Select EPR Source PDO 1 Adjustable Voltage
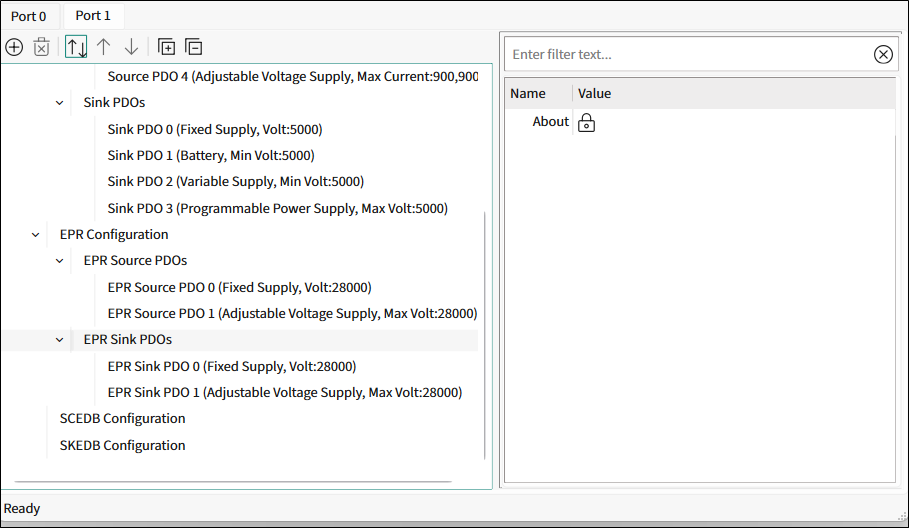The height and width of the screenshot is (528, 909). pyautogui.click(x=292, y=314)
